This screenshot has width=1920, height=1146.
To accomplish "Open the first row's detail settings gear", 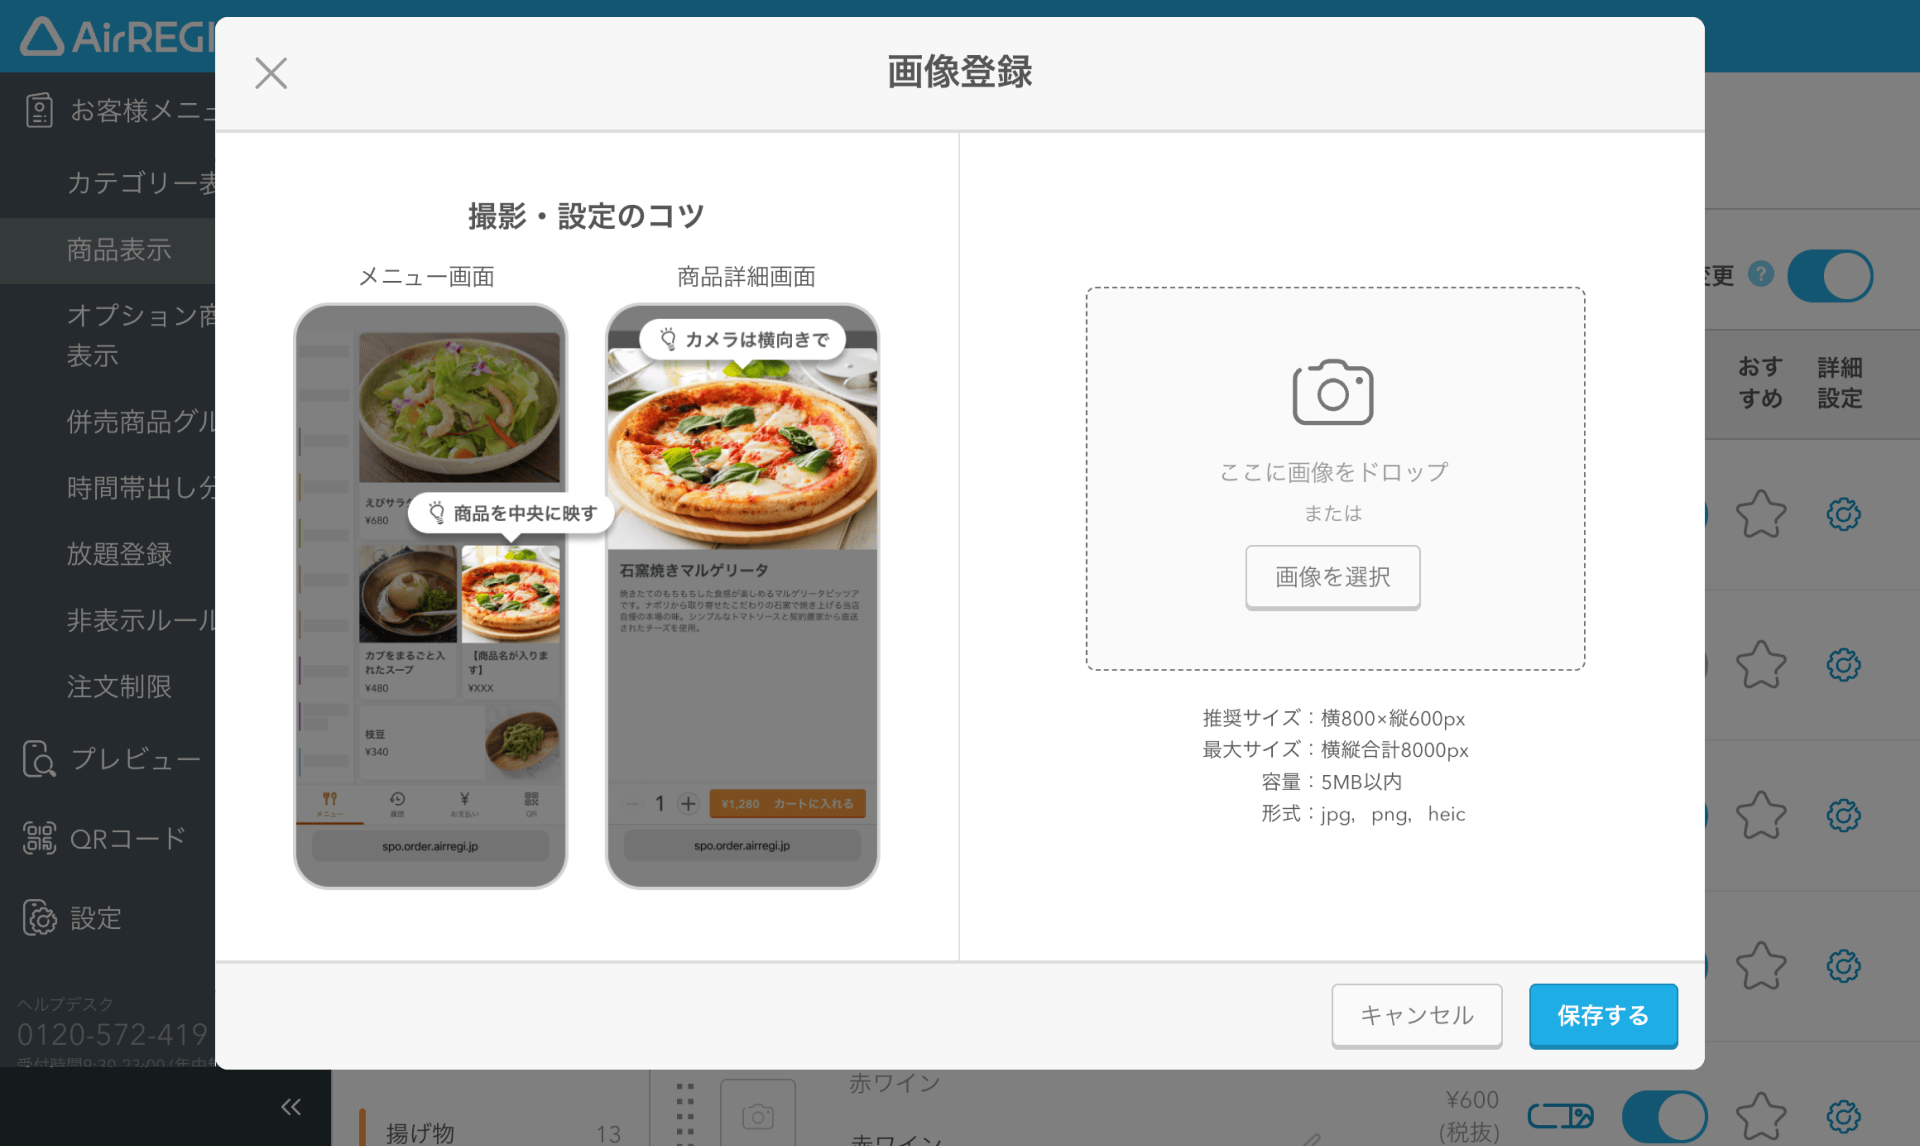I will point(1843,515).
